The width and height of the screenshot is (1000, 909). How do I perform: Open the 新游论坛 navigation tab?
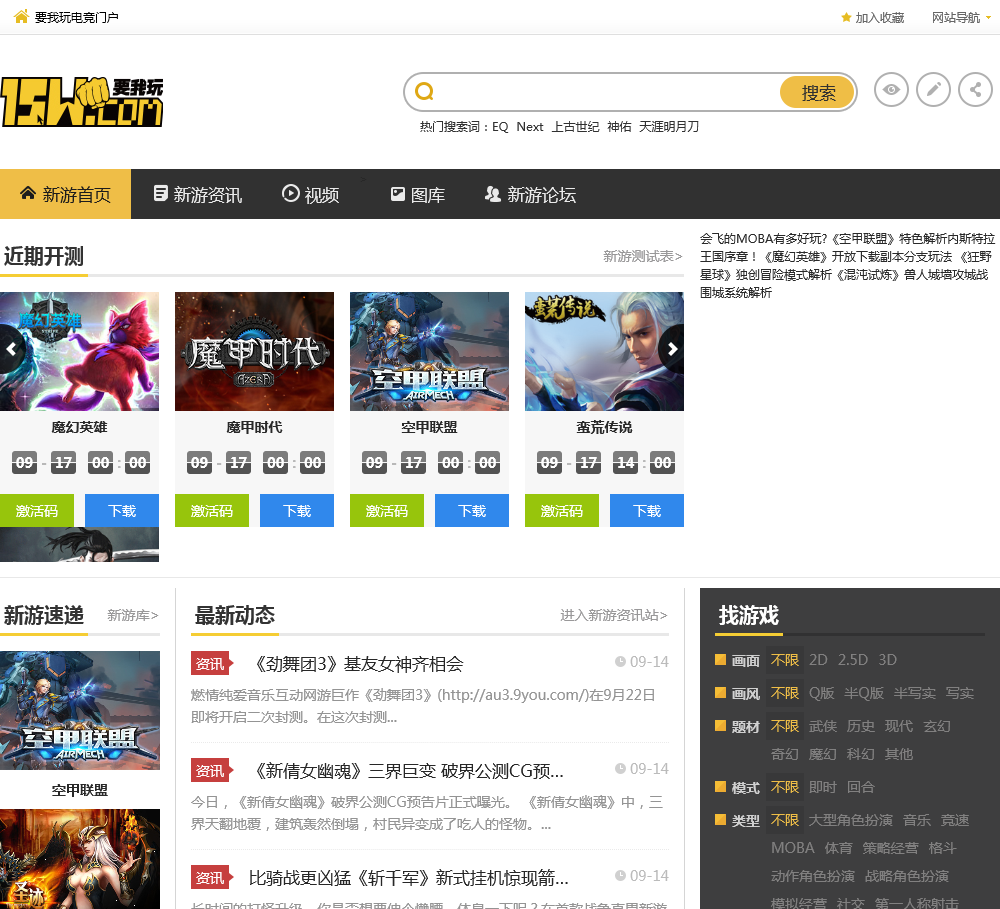[530, 194]
